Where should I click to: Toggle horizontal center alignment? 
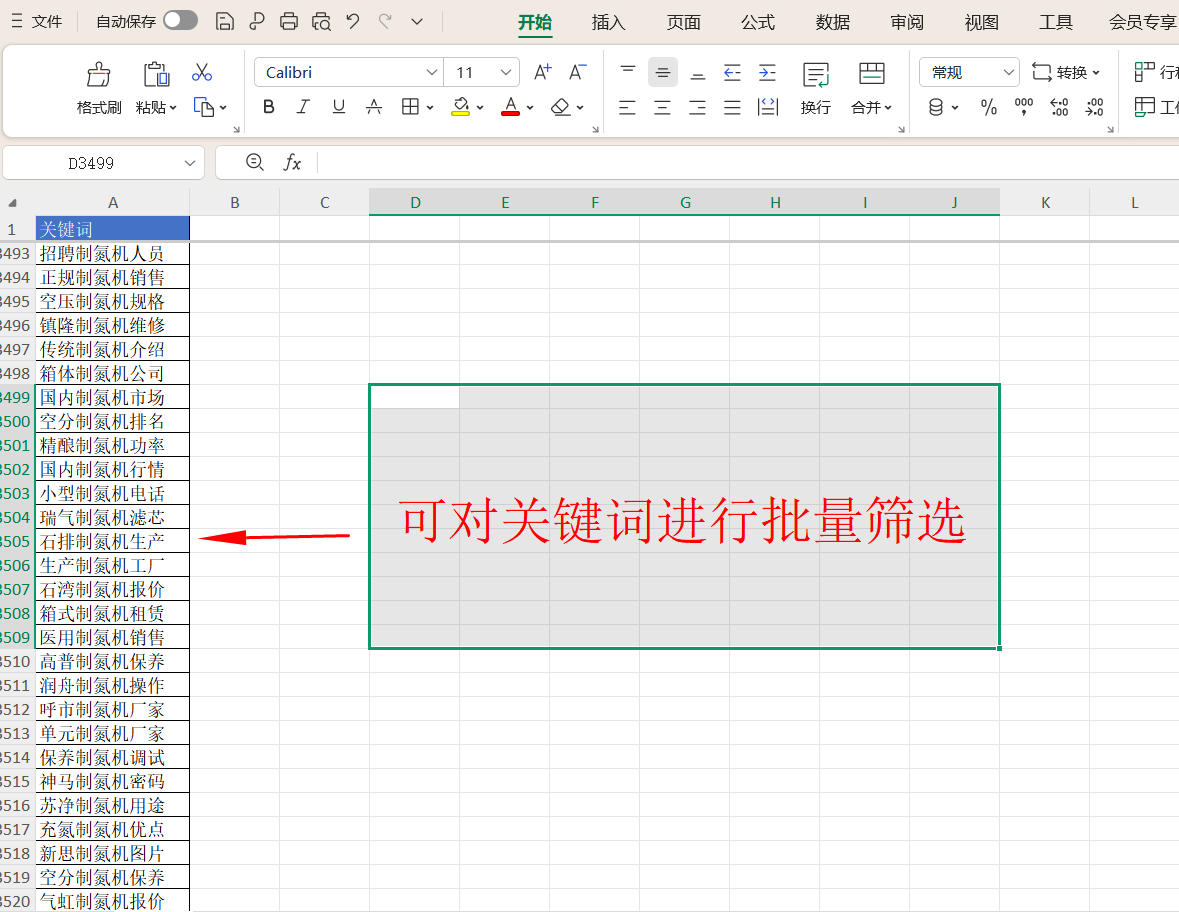click(662, 107)
